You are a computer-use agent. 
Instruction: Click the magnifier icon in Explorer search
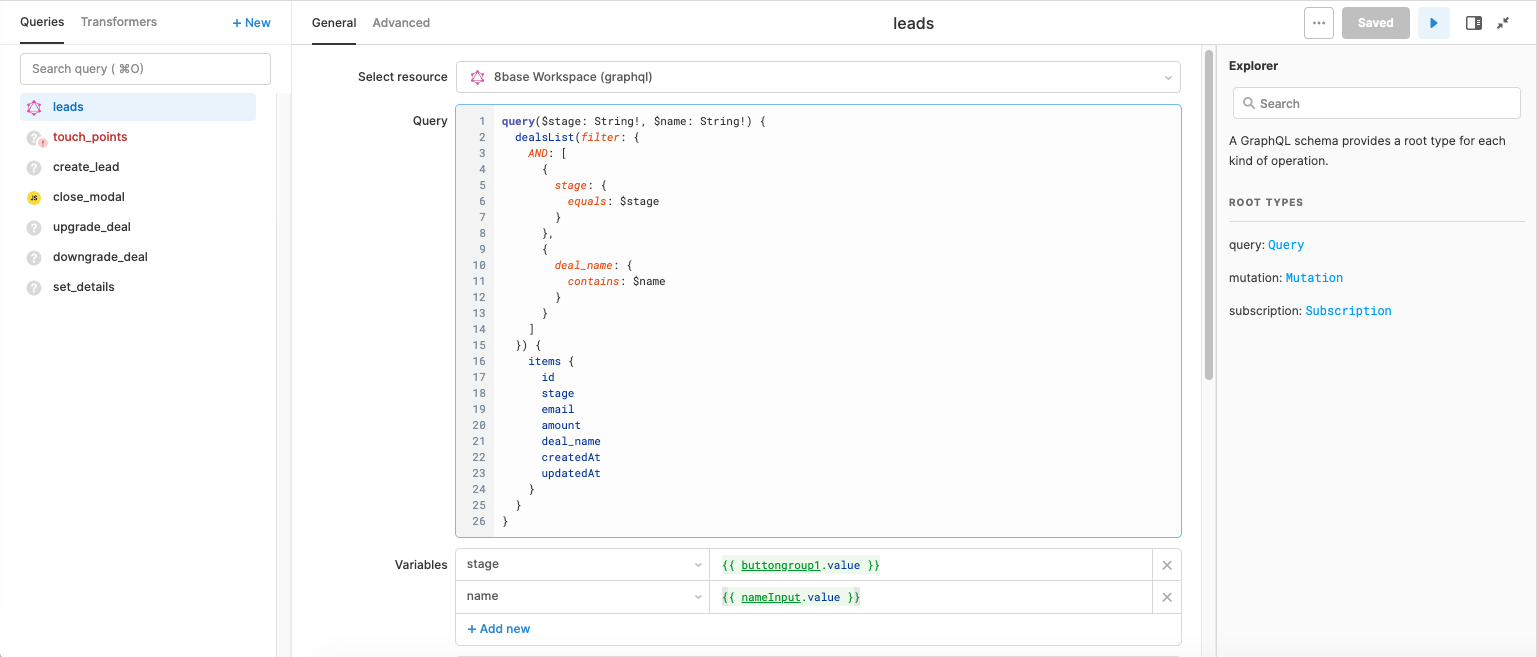click(1249, 103)
